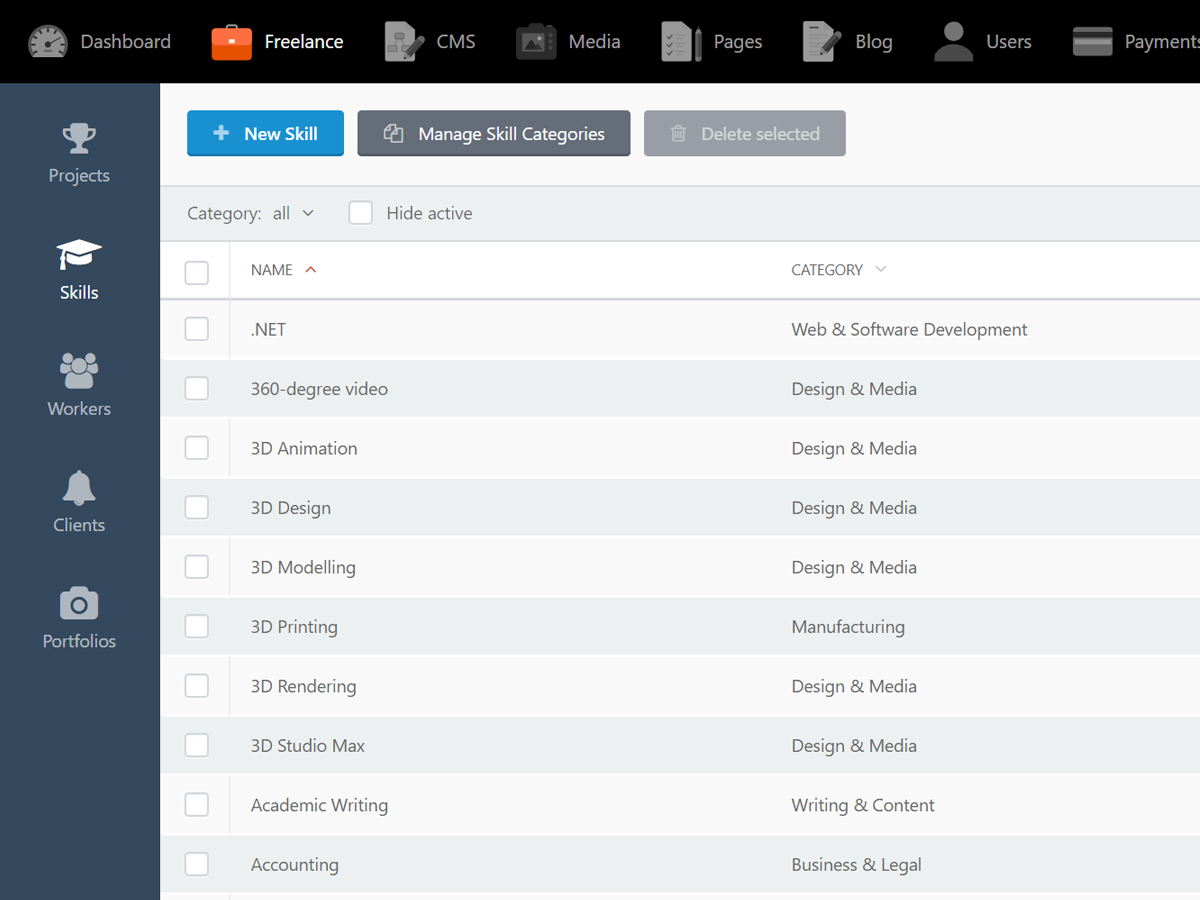This screenshot has height=900, width=1200.
Task: Open the Category all filter dropdown
Action: point(293,213)
